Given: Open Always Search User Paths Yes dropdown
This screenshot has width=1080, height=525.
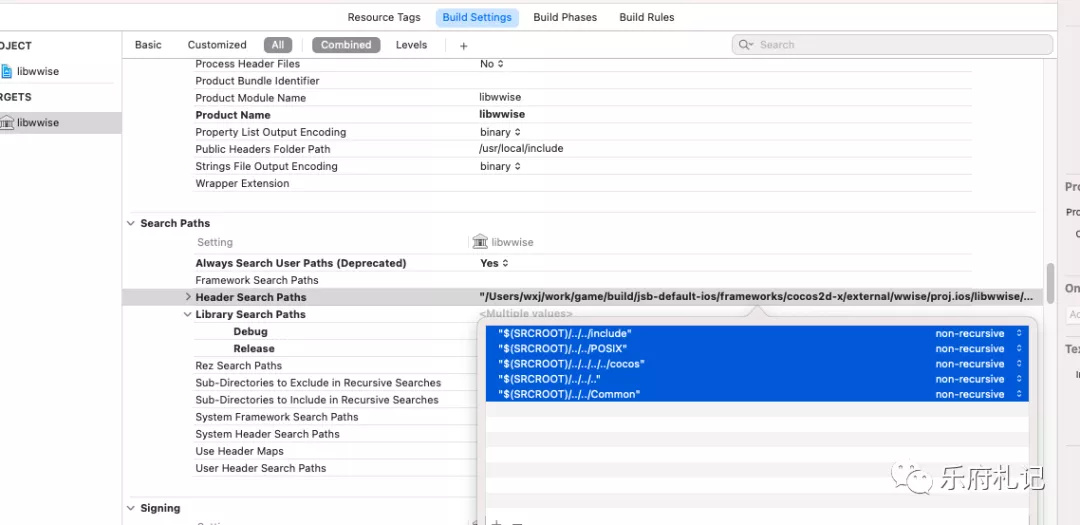Looking at the screenshot, I should pyautogui.click(x=494, y=263).
